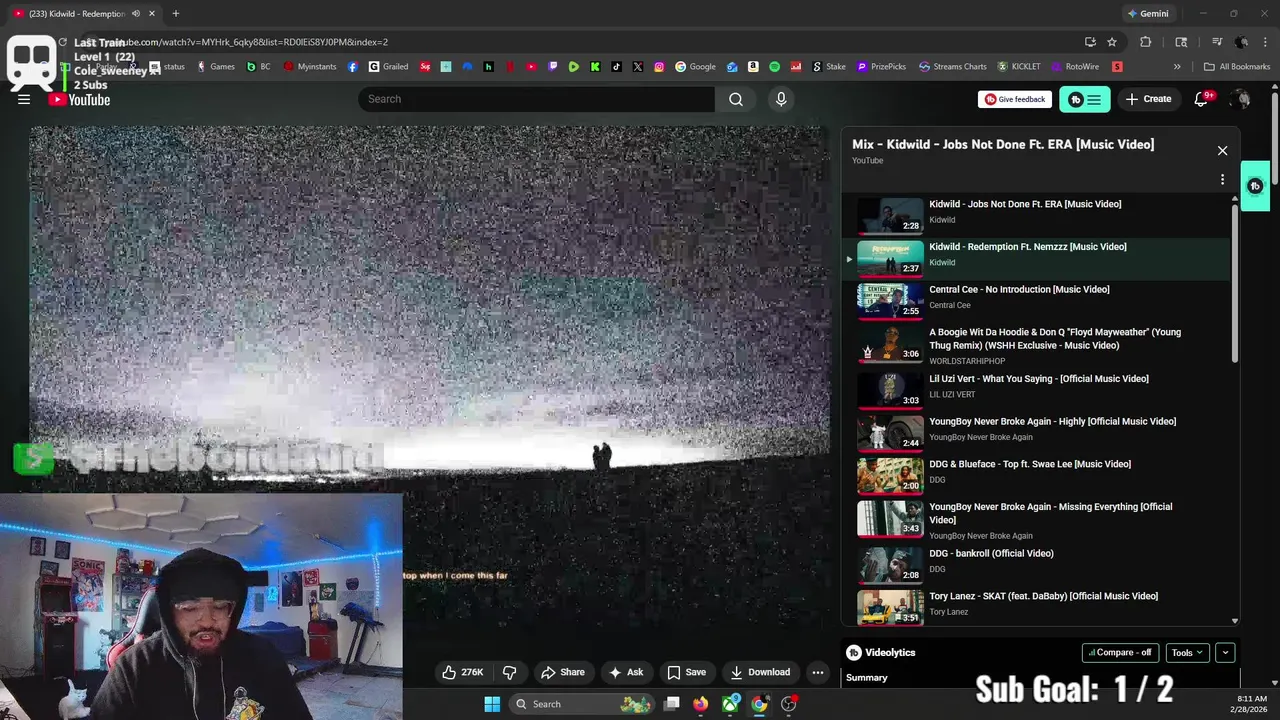The width and height of the screenshot is (1280, 720).
Task: Save the video to a playlist
Action: [687, 672]
